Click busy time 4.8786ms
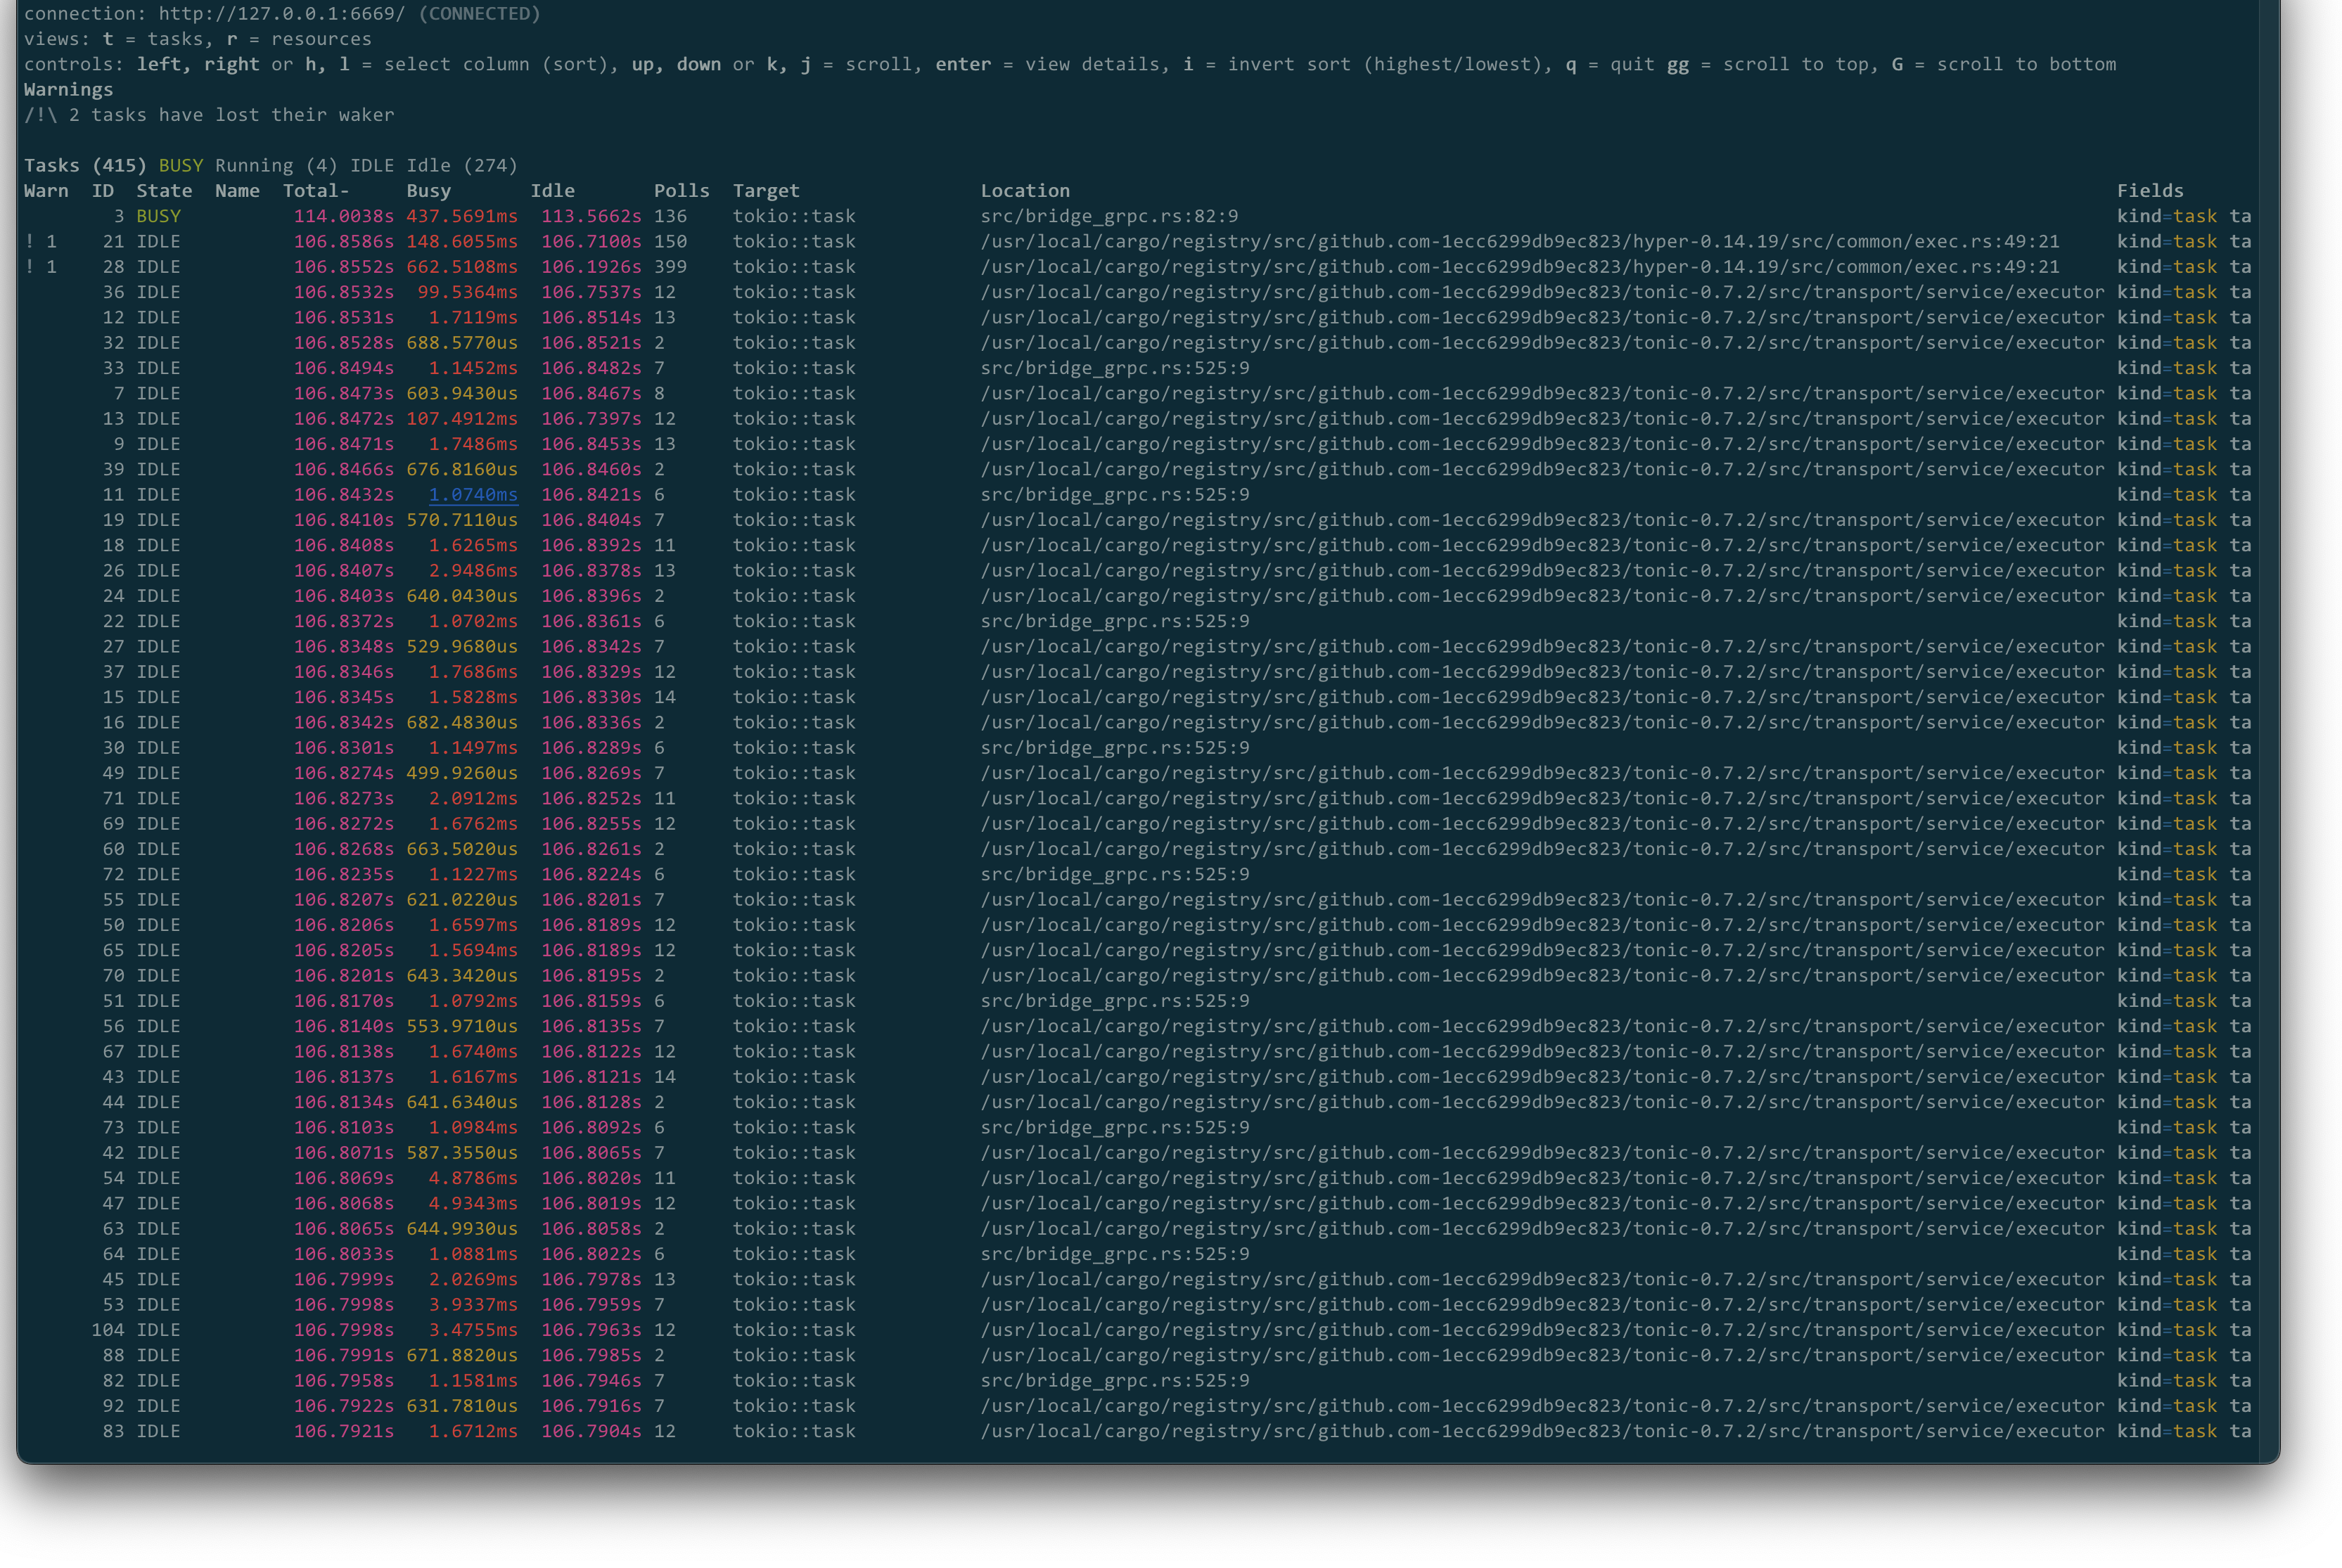Image resolution: width=2342 pixels, height=1568 pixels. [473, 1178]
